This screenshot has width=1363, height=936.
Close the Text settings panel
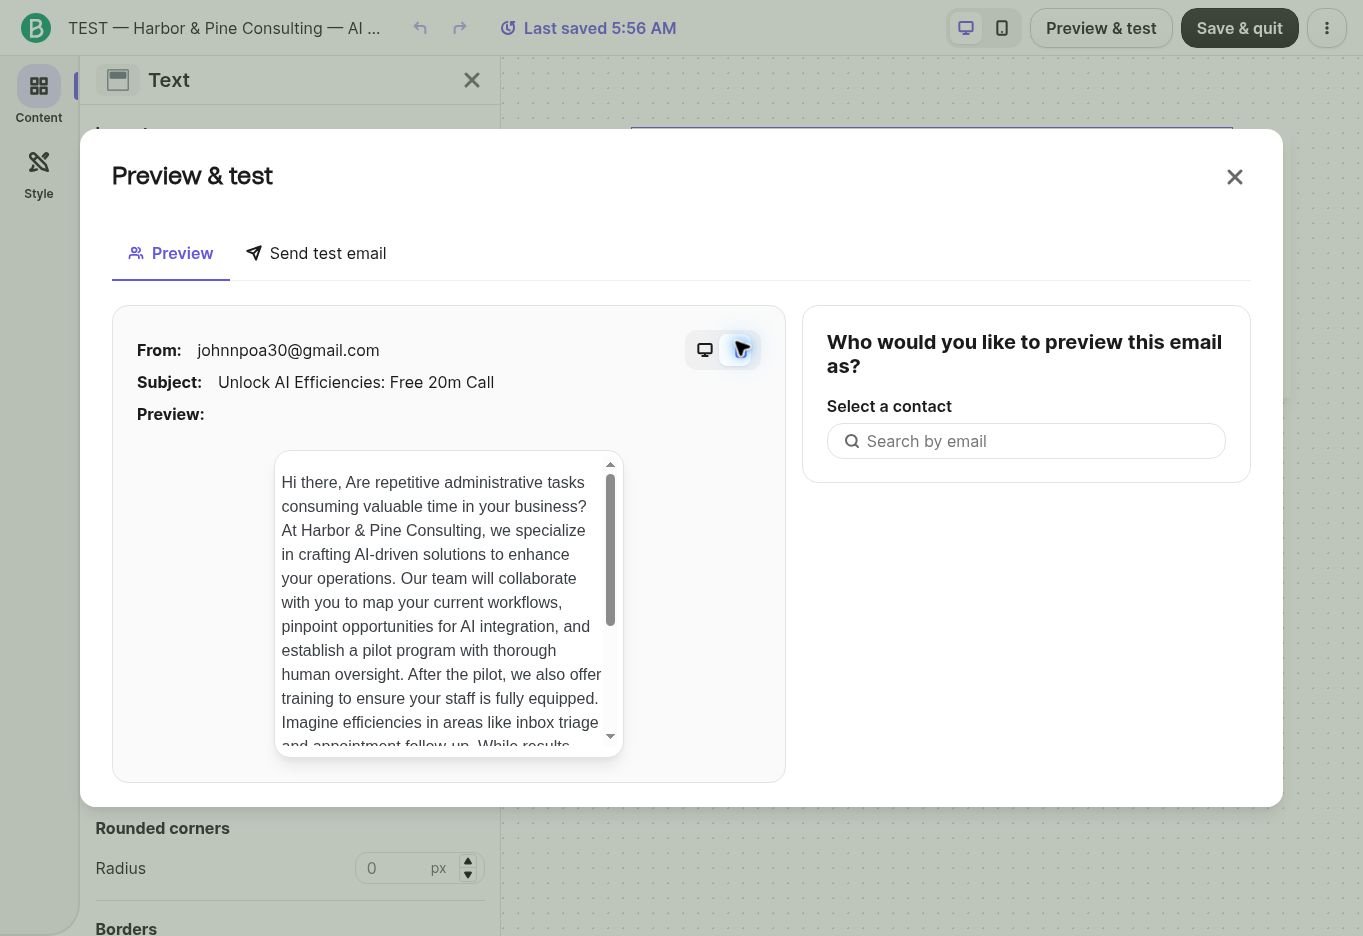point(472,80)
